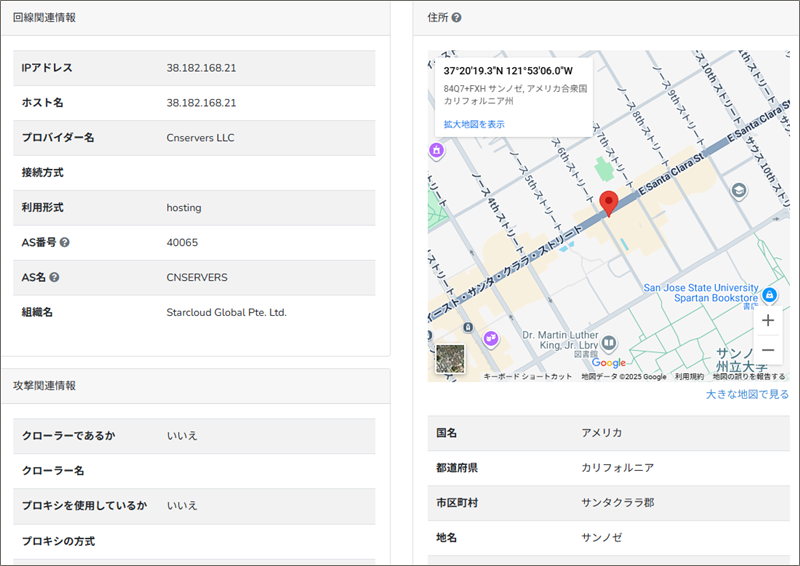Zoom out the map with minus button
The width and height of the screenshot is (800, 566).
(x=768, y=350)
